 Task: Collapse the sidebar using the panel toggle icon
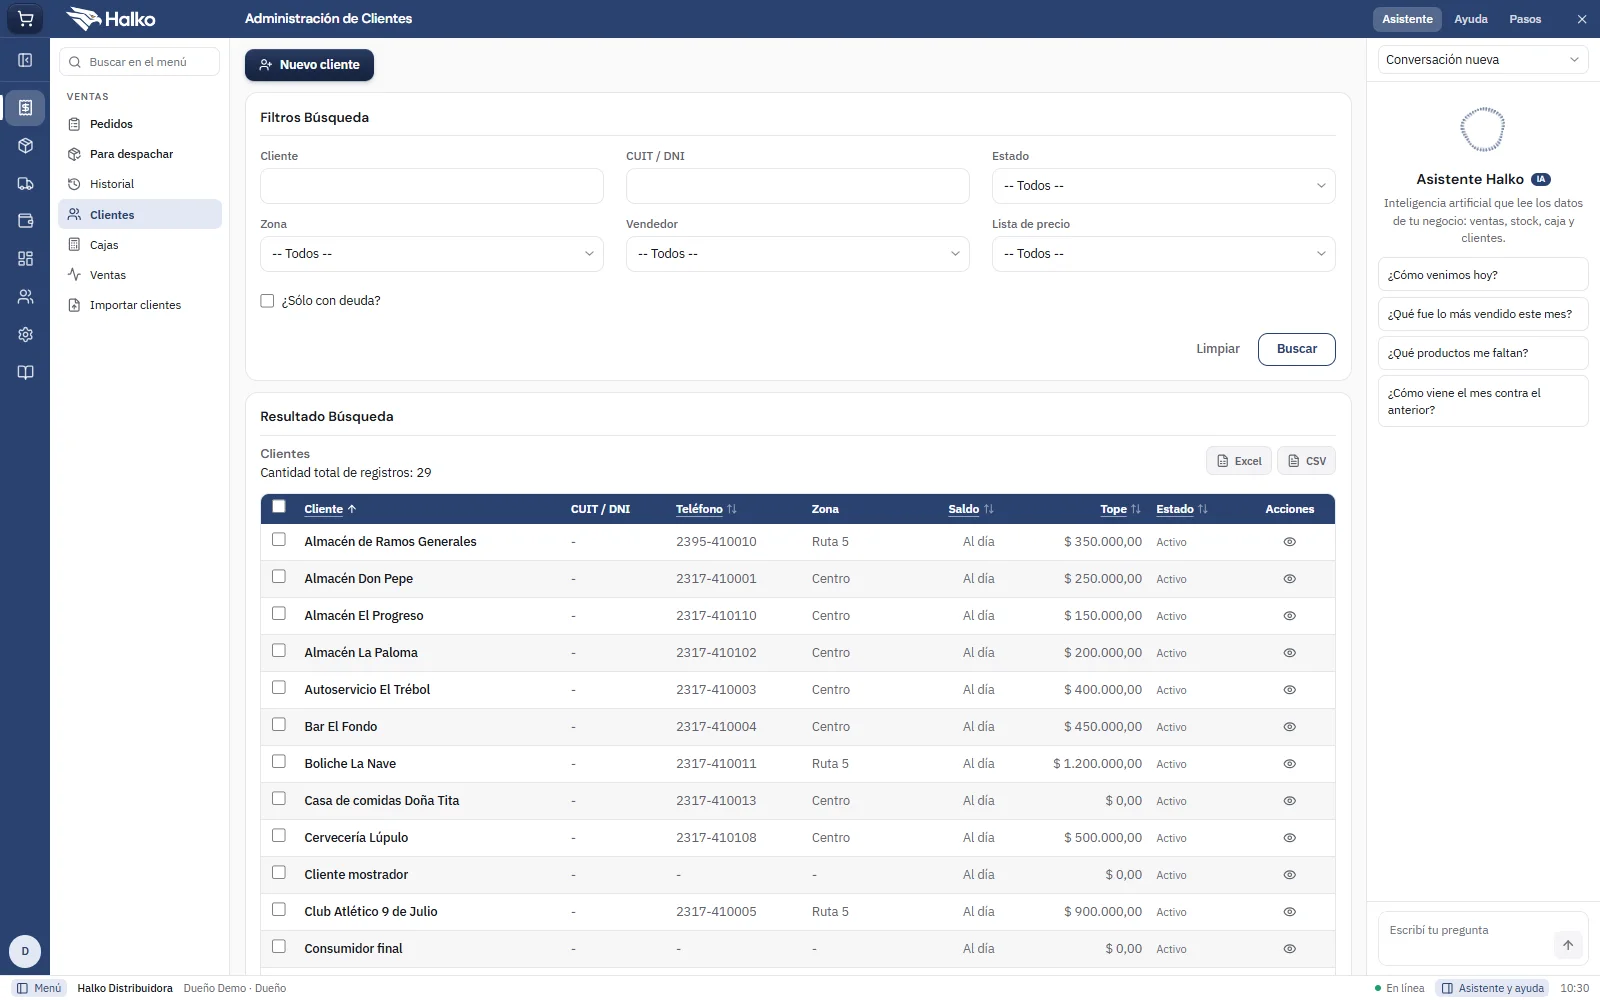coord(25,60)
